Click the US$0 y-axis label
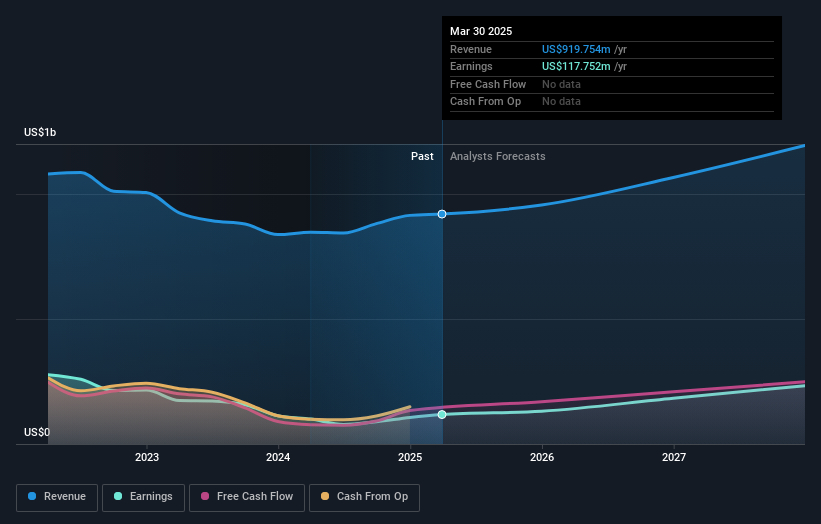The image size is (821, 524). click(x=37, y=432)
